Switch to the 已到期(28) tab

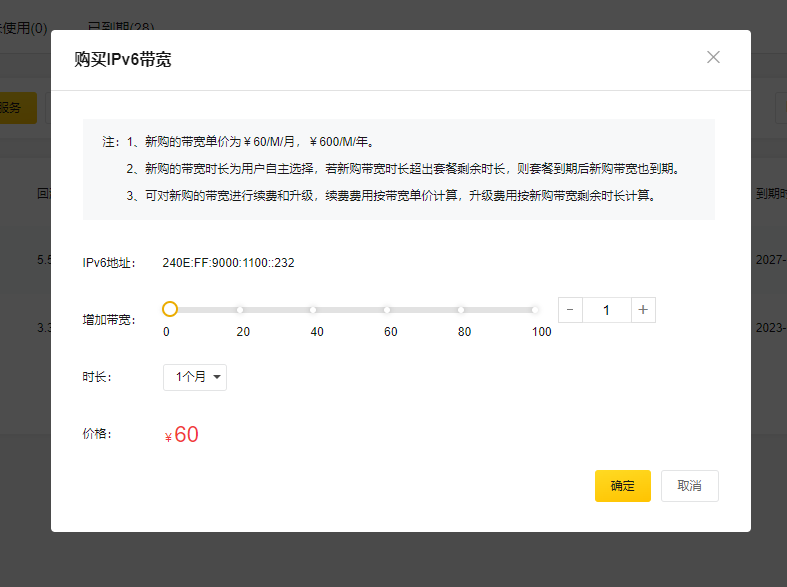121,27
